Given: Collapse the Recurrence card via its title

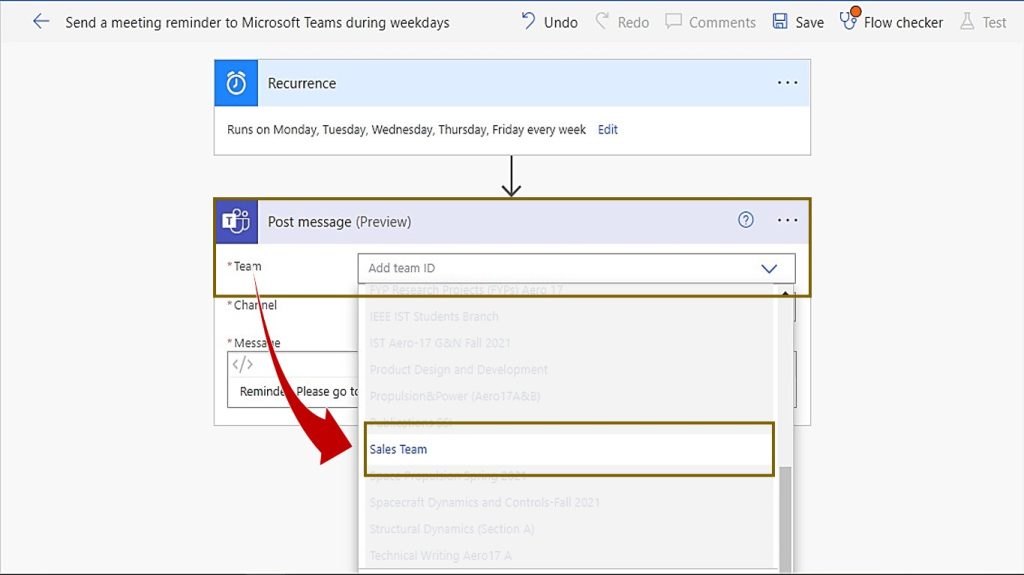Looking at the screenshot, I should coord(302,83).
